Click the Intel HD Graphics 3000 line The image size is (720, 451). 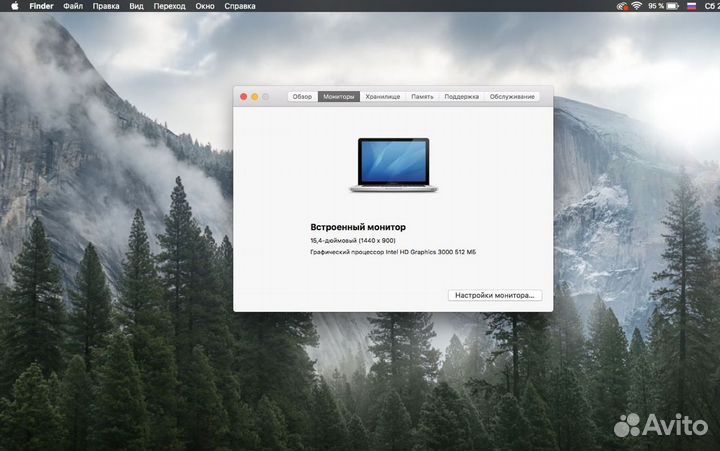pos(393,252)
